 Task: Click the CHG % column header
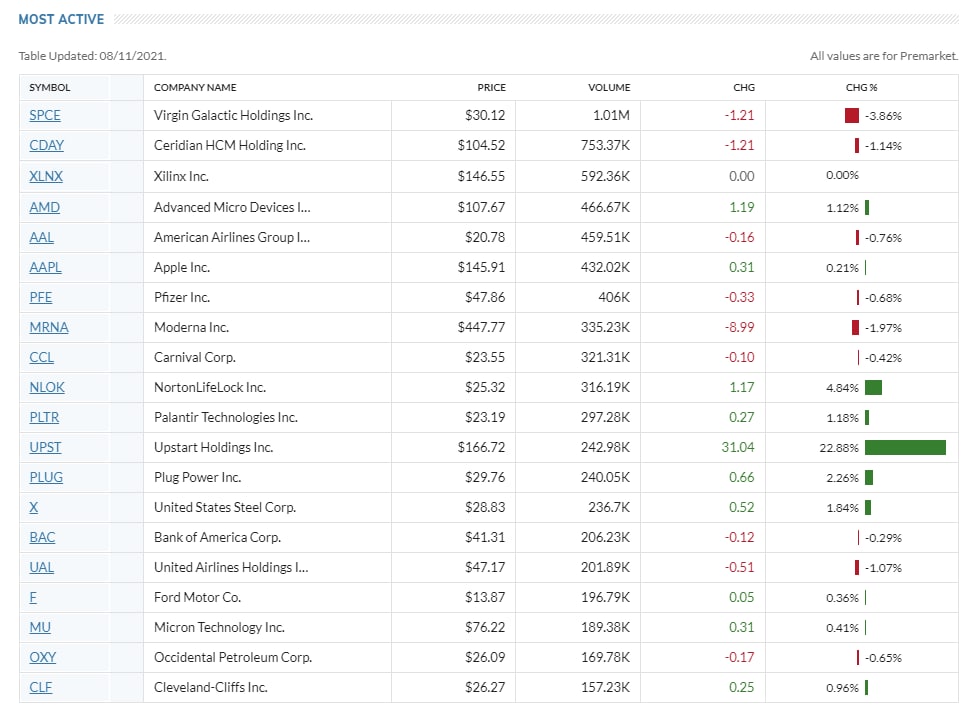pyautogui.click(x=861, y=88)
